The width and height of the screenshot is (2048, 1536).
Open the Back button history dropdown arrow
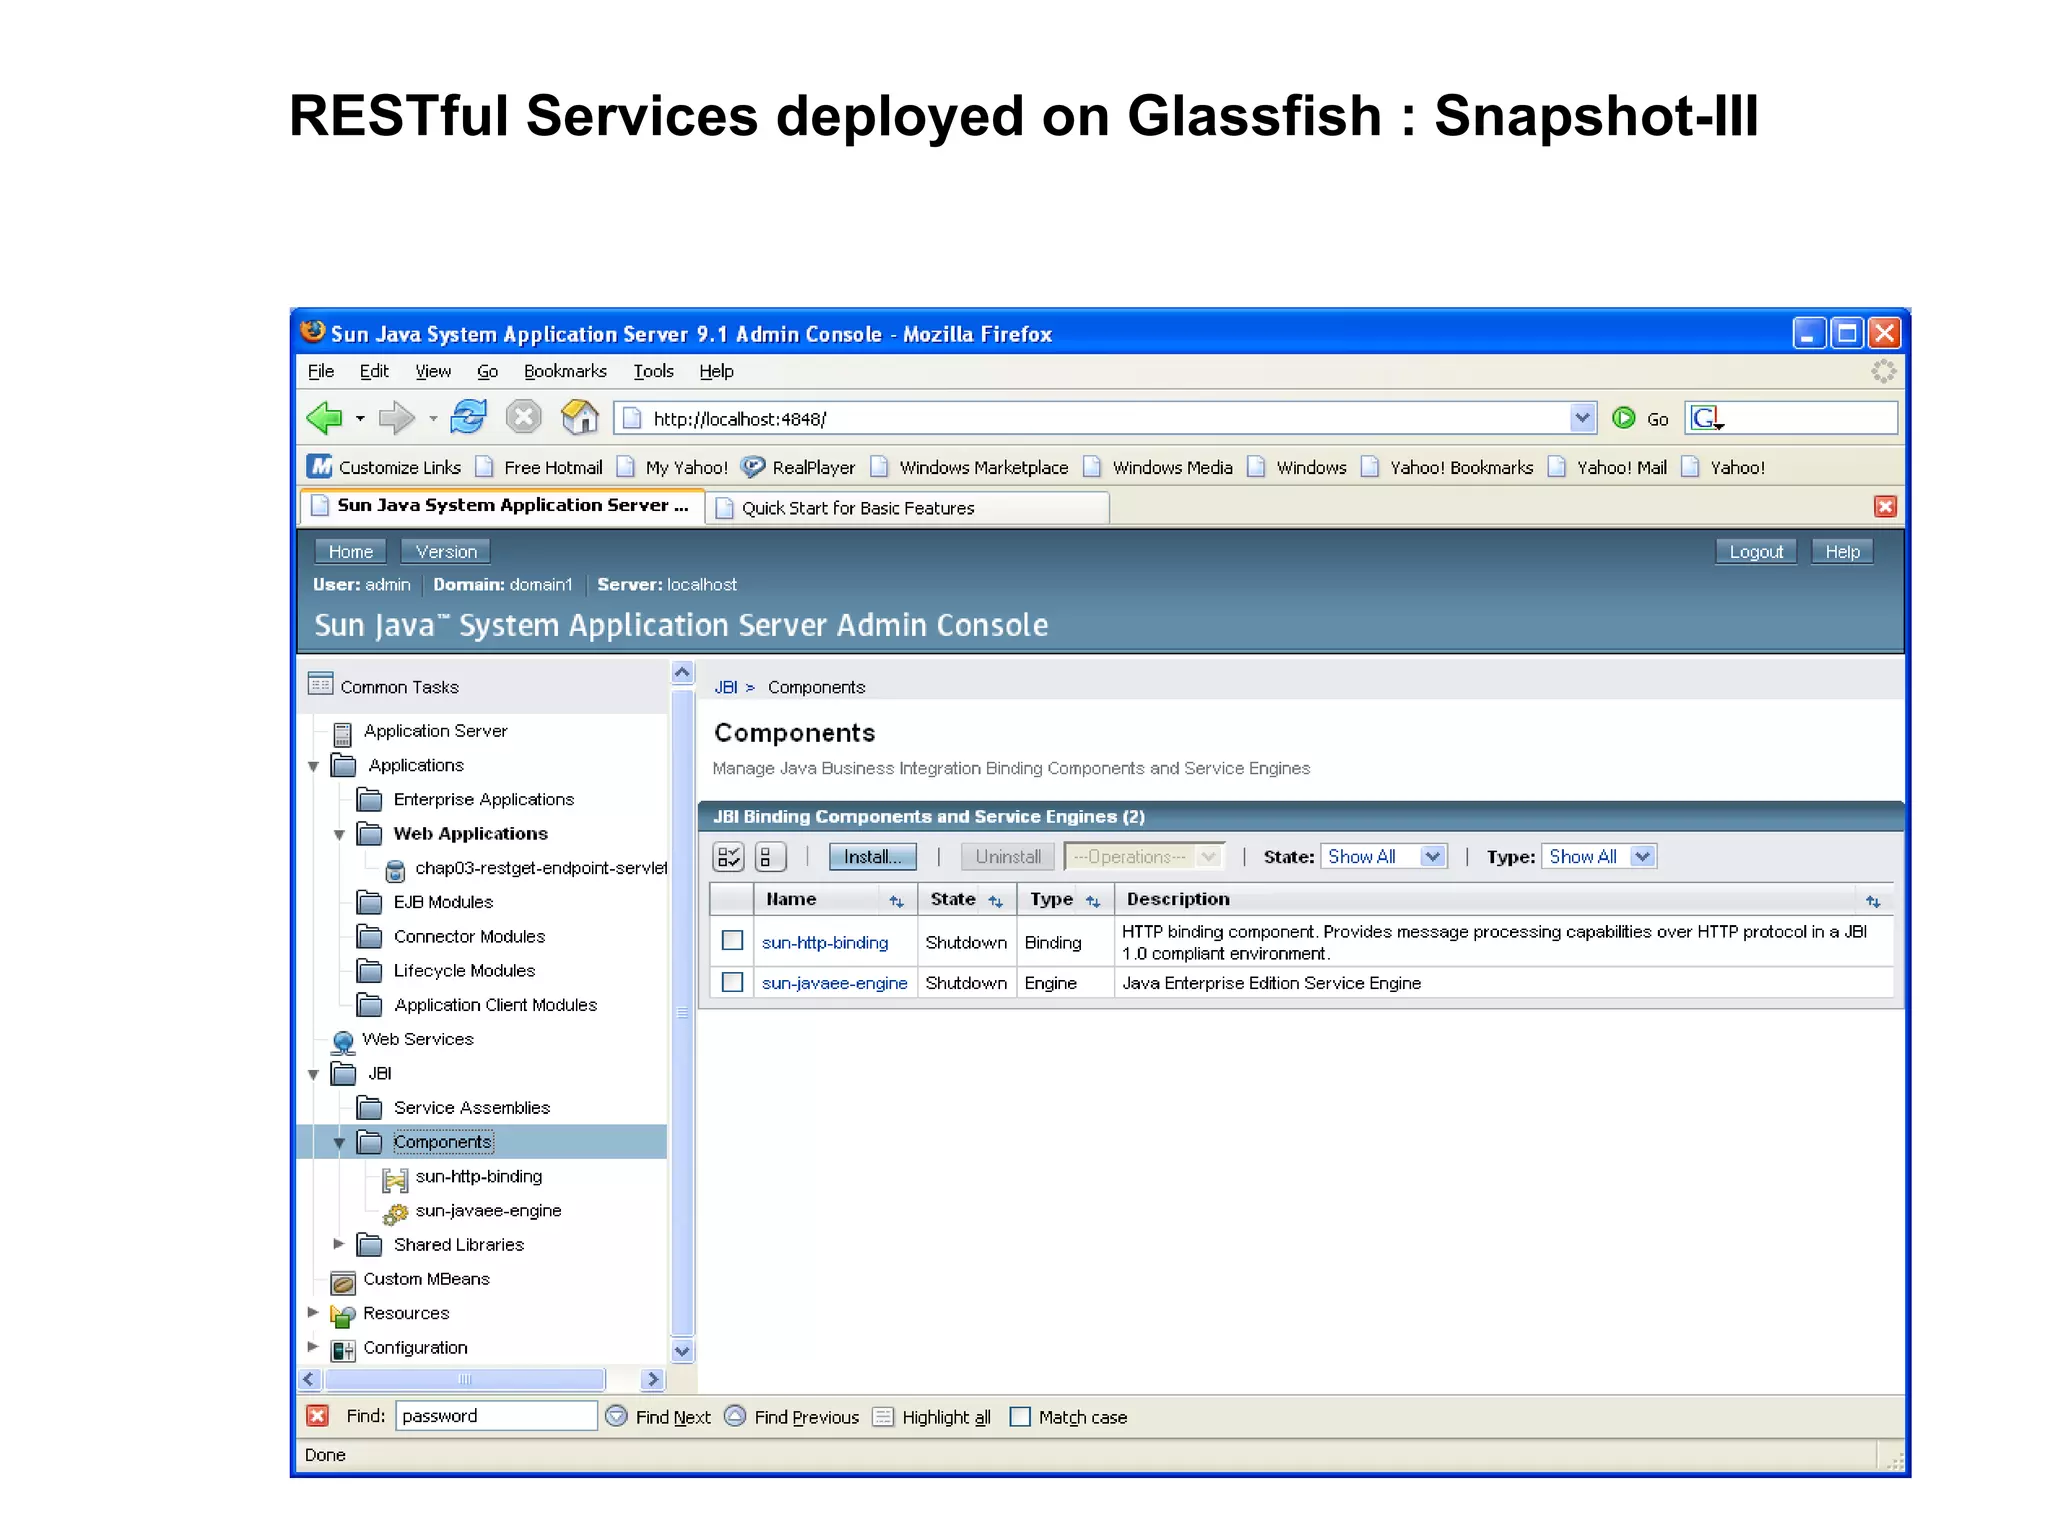[x=360, y=419]
